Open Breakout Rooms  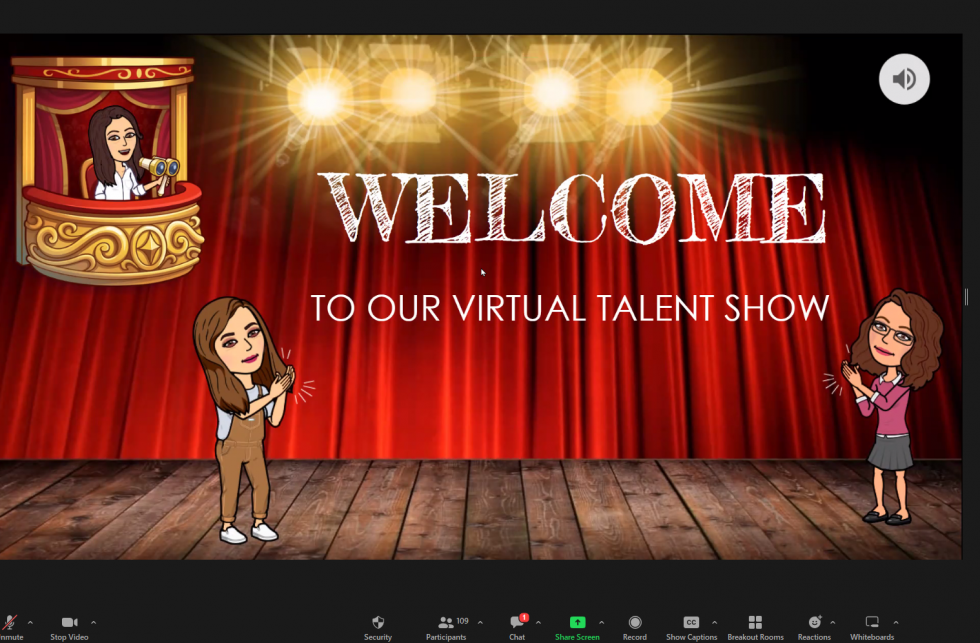(755, 620)
